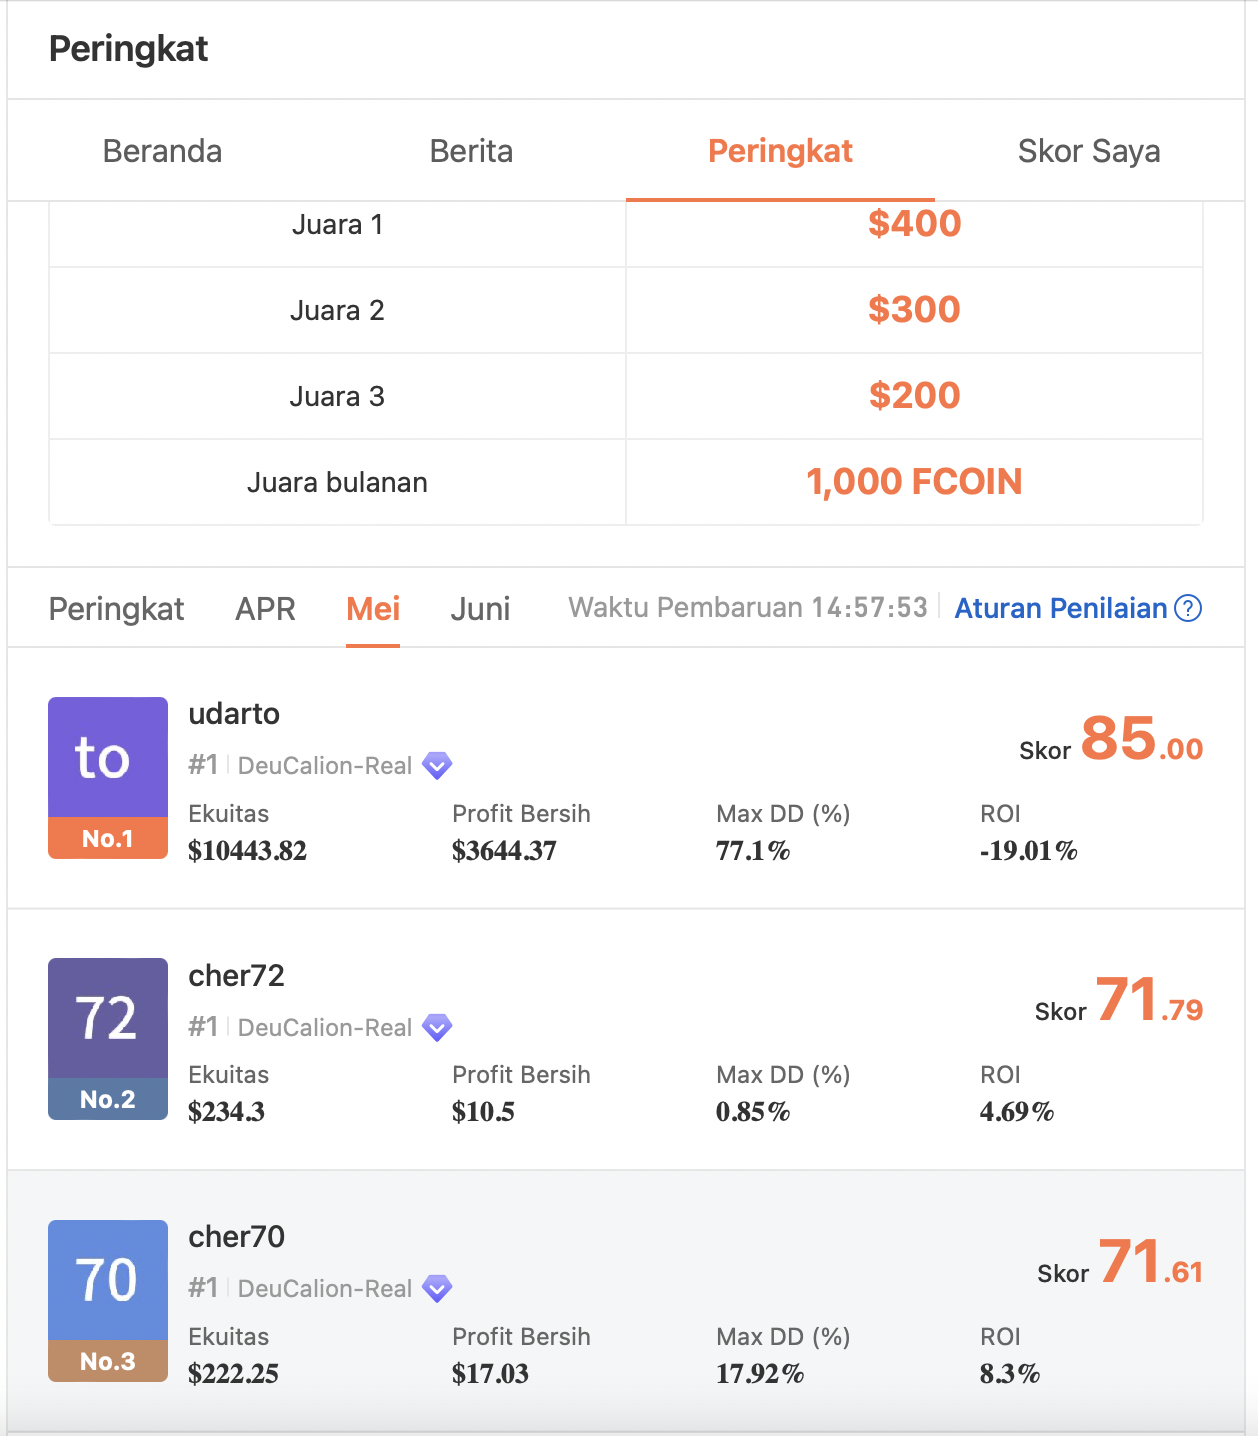Open trader name udarto
This screenshot has width=1258, height=1436.
234,714
